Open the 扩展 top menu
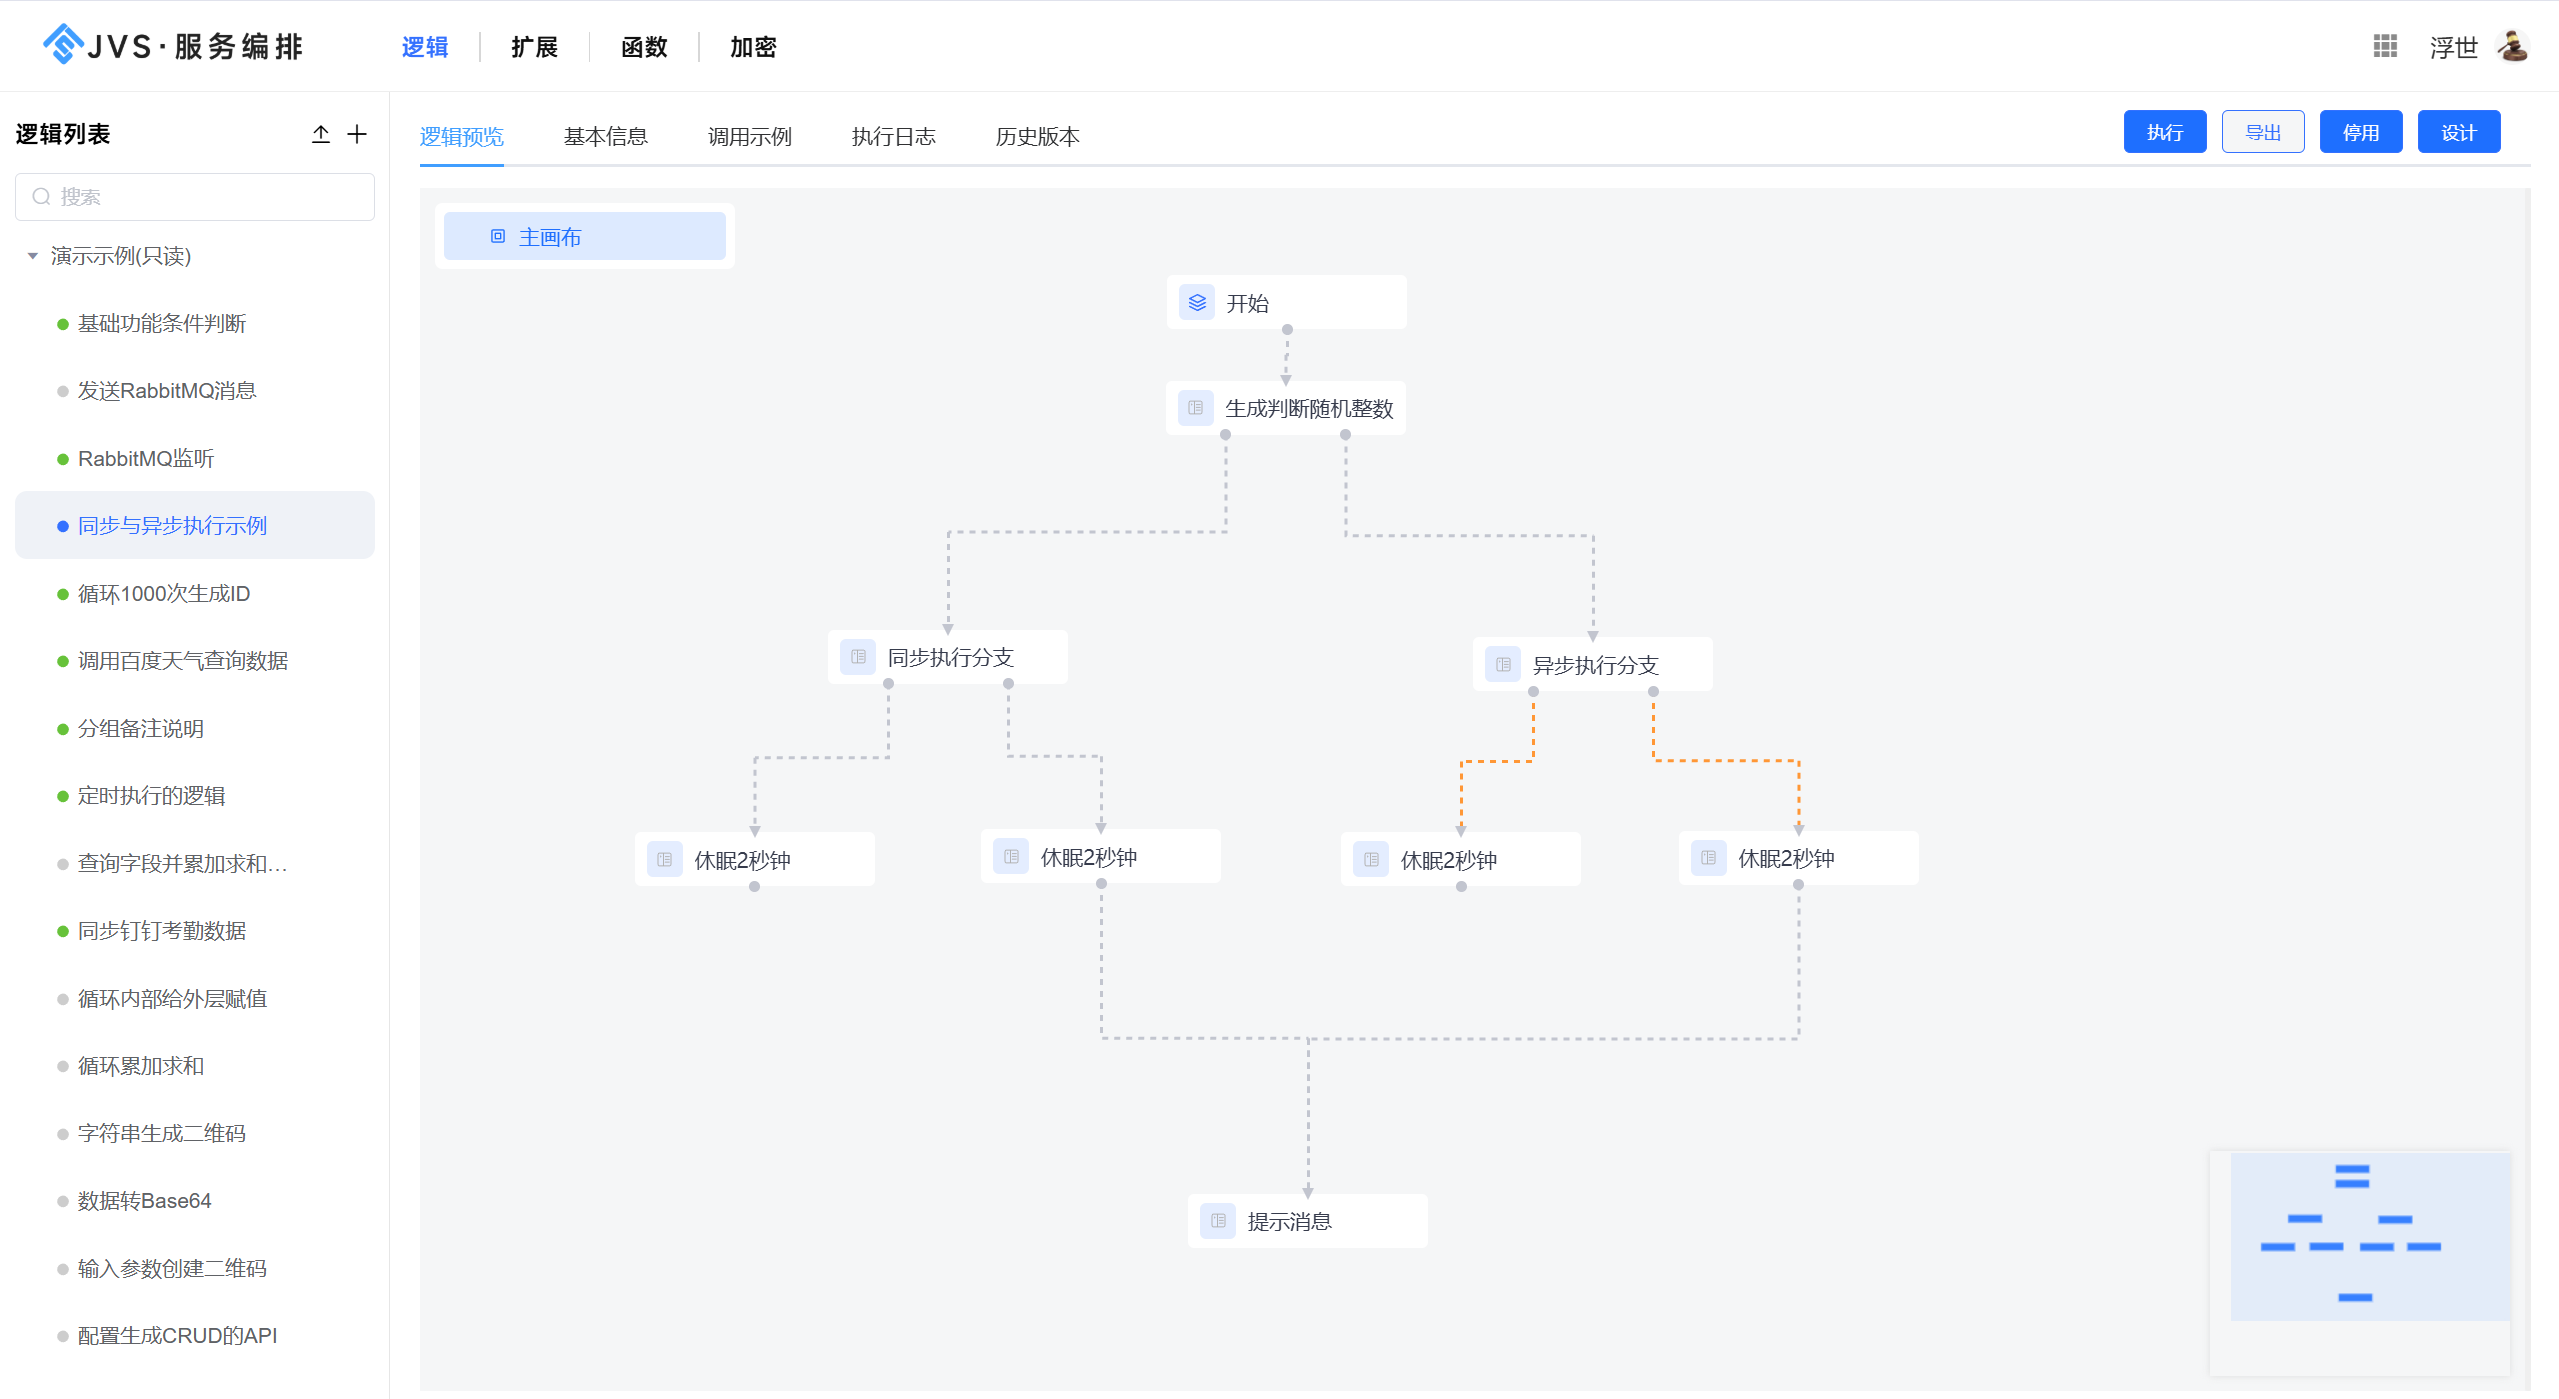The image size is (2559, 1399). [534, 47]
